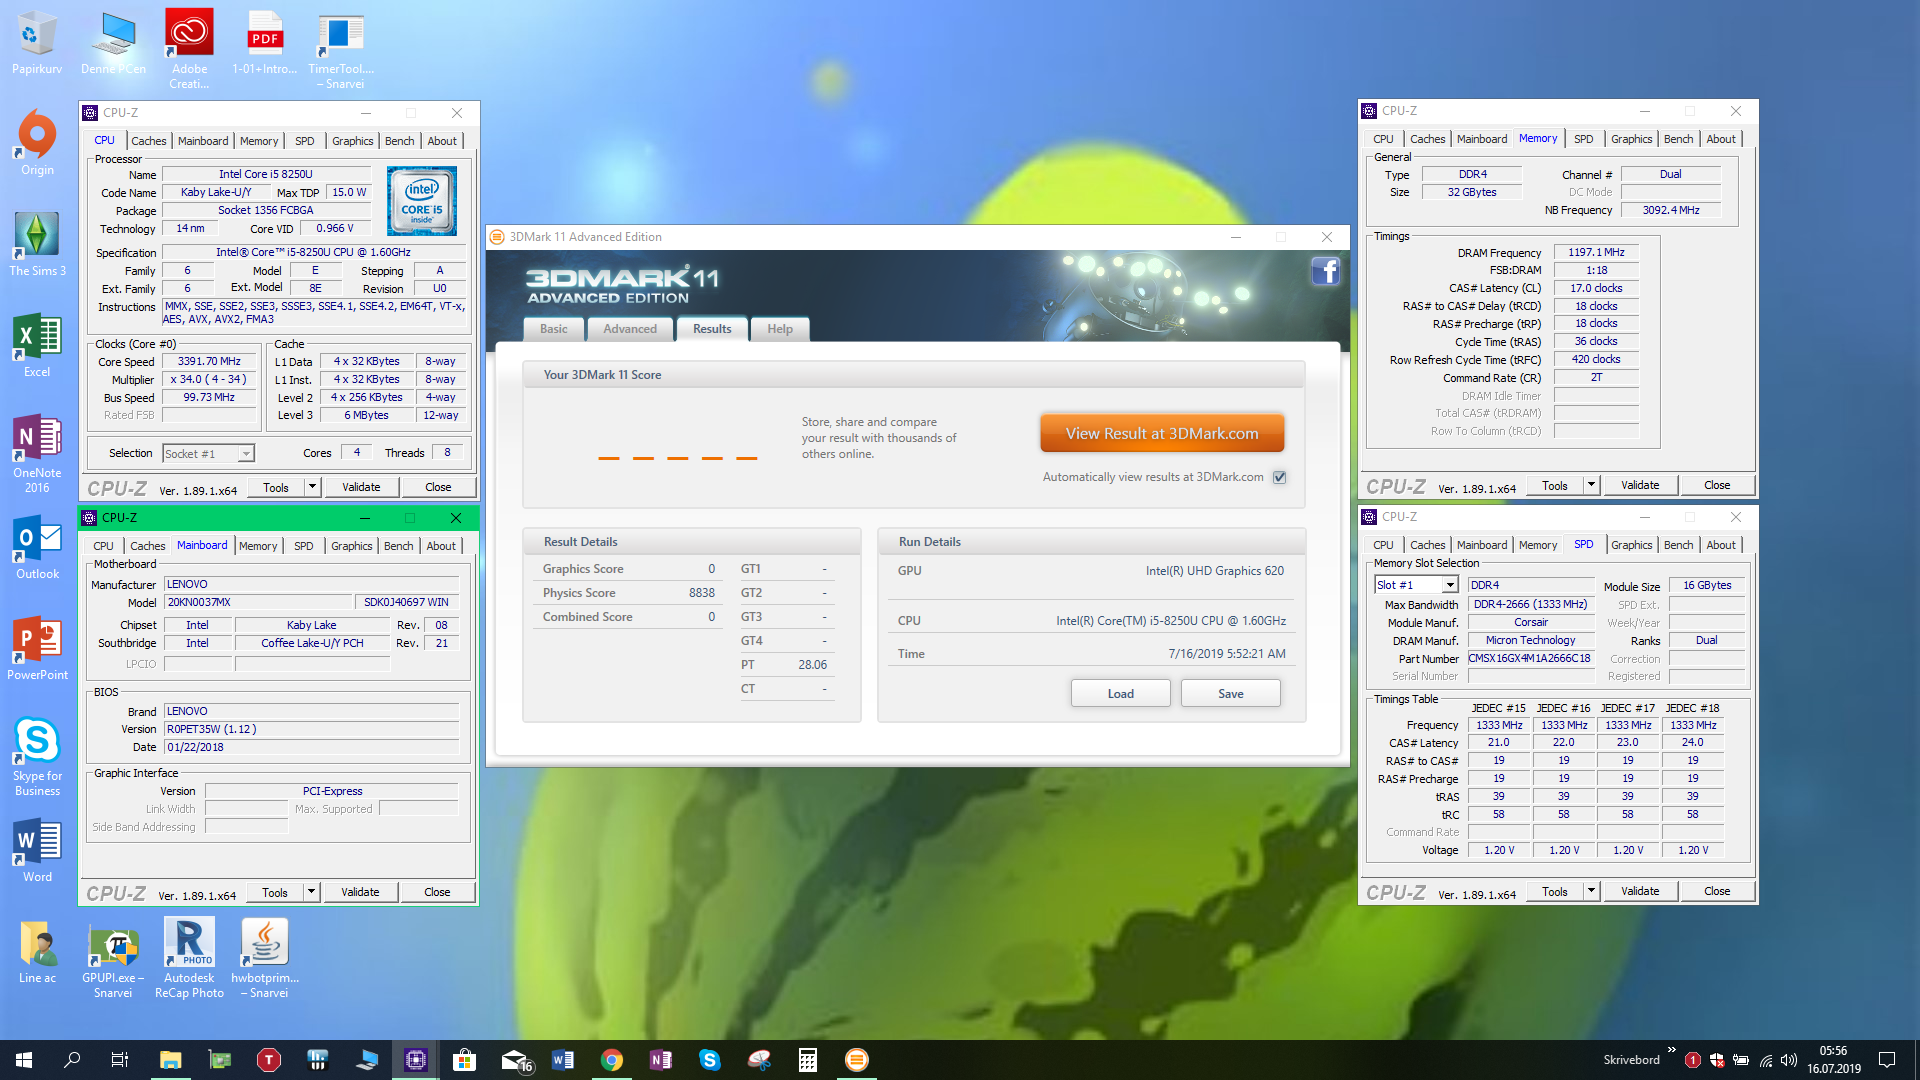Launch OneNote 2016 desktop shortcut
This screenshot has height=1080, width=1920.
(37, 453)
